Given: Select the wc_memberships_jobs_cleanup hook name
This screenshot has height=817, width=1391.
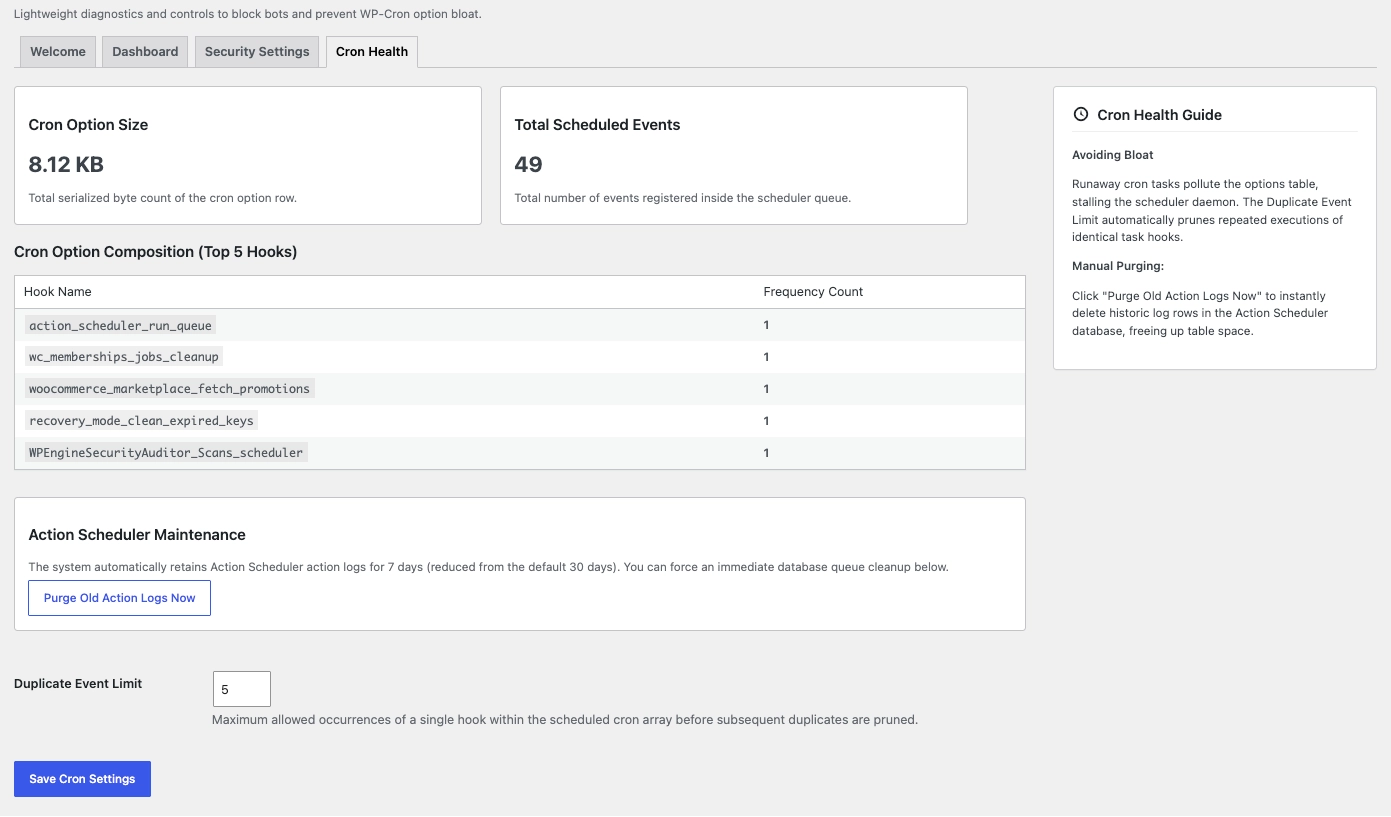Looking at the screenshot, I should (124, 357).
